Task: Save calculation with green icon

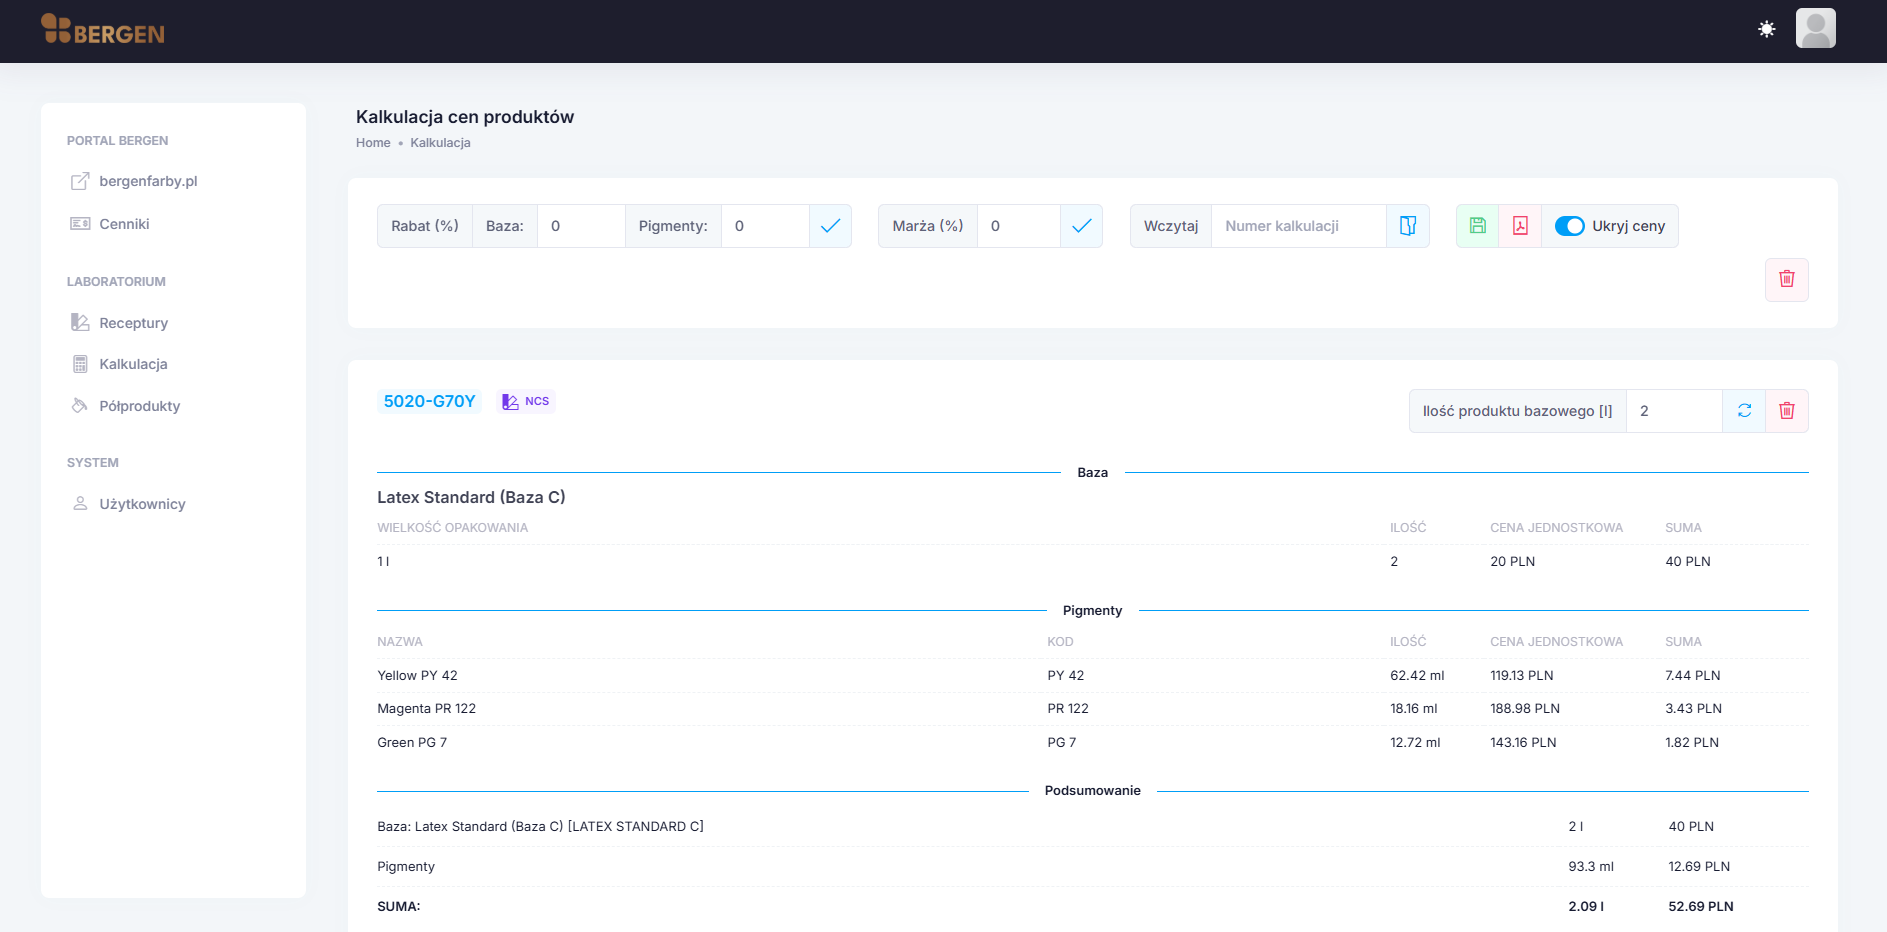Action: [1477, 226]
